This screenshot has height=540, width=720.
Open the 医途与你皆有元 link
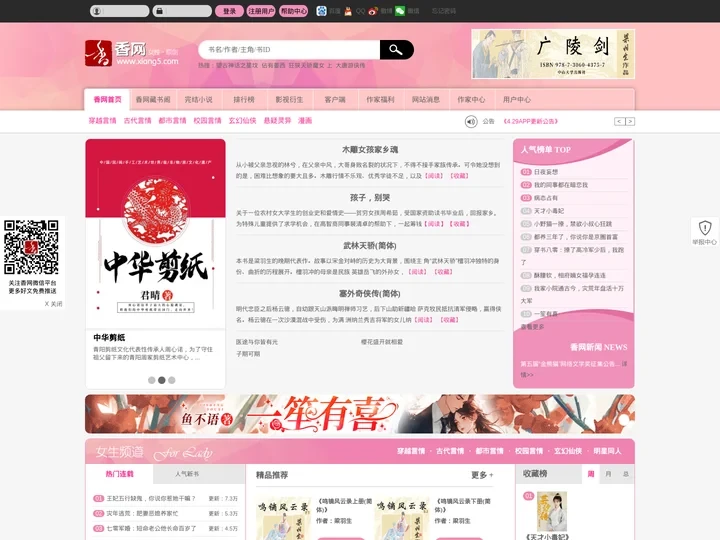point(257,342)
